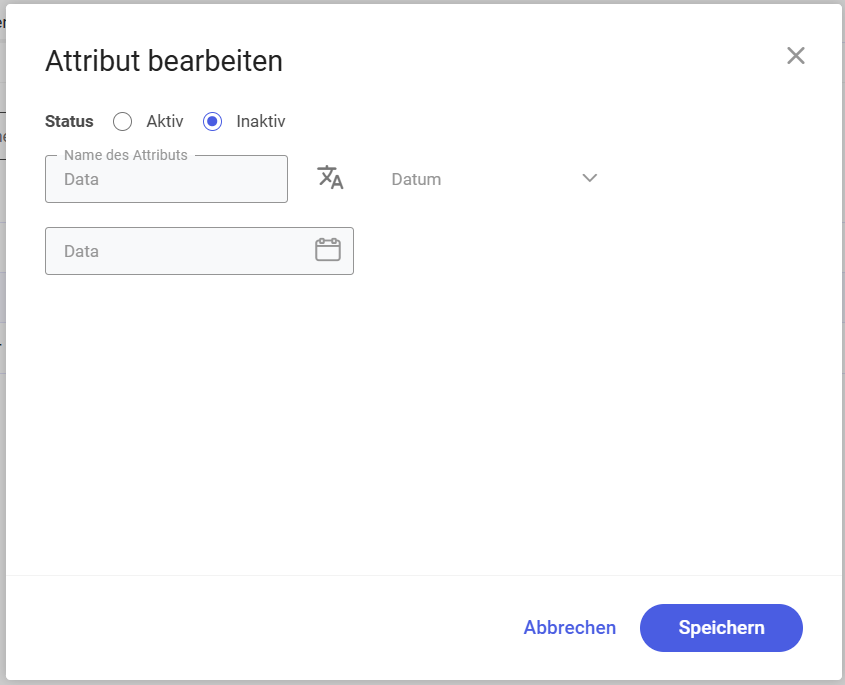This screenshot has height=685, width=845.
Task: Save changes with Speichern button
Action: click(721, 628)
